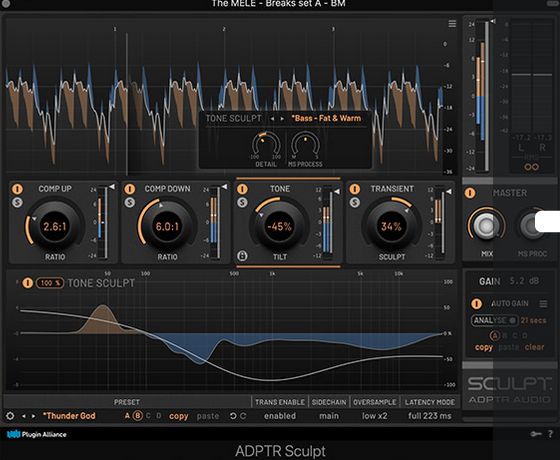Click copy in AUTO GAIN panel
The height and width of the screenshot is (460, 560).
(484, 348)
